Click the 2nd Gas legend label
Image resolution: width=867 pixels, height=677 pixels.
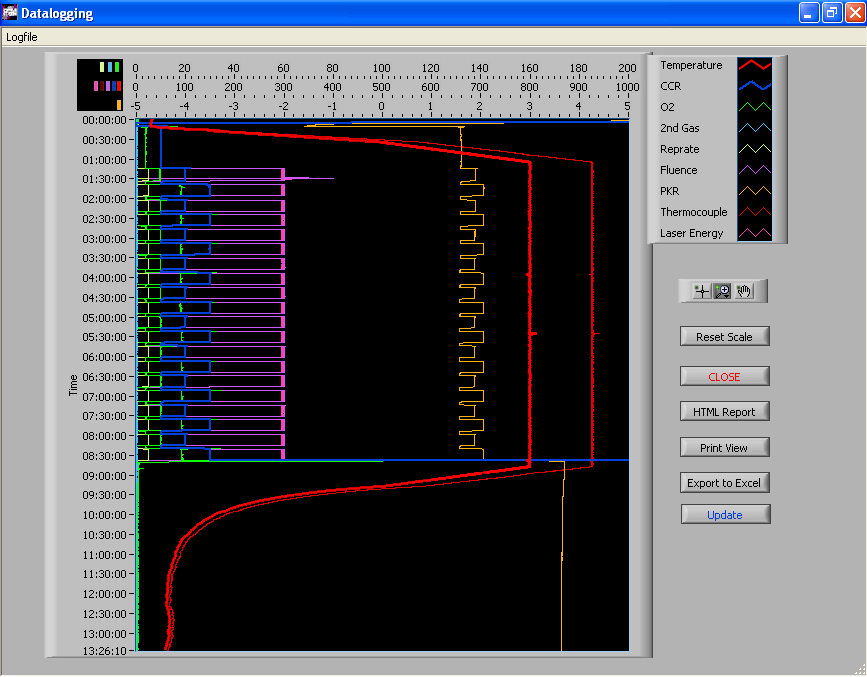[x=680, y=128]
